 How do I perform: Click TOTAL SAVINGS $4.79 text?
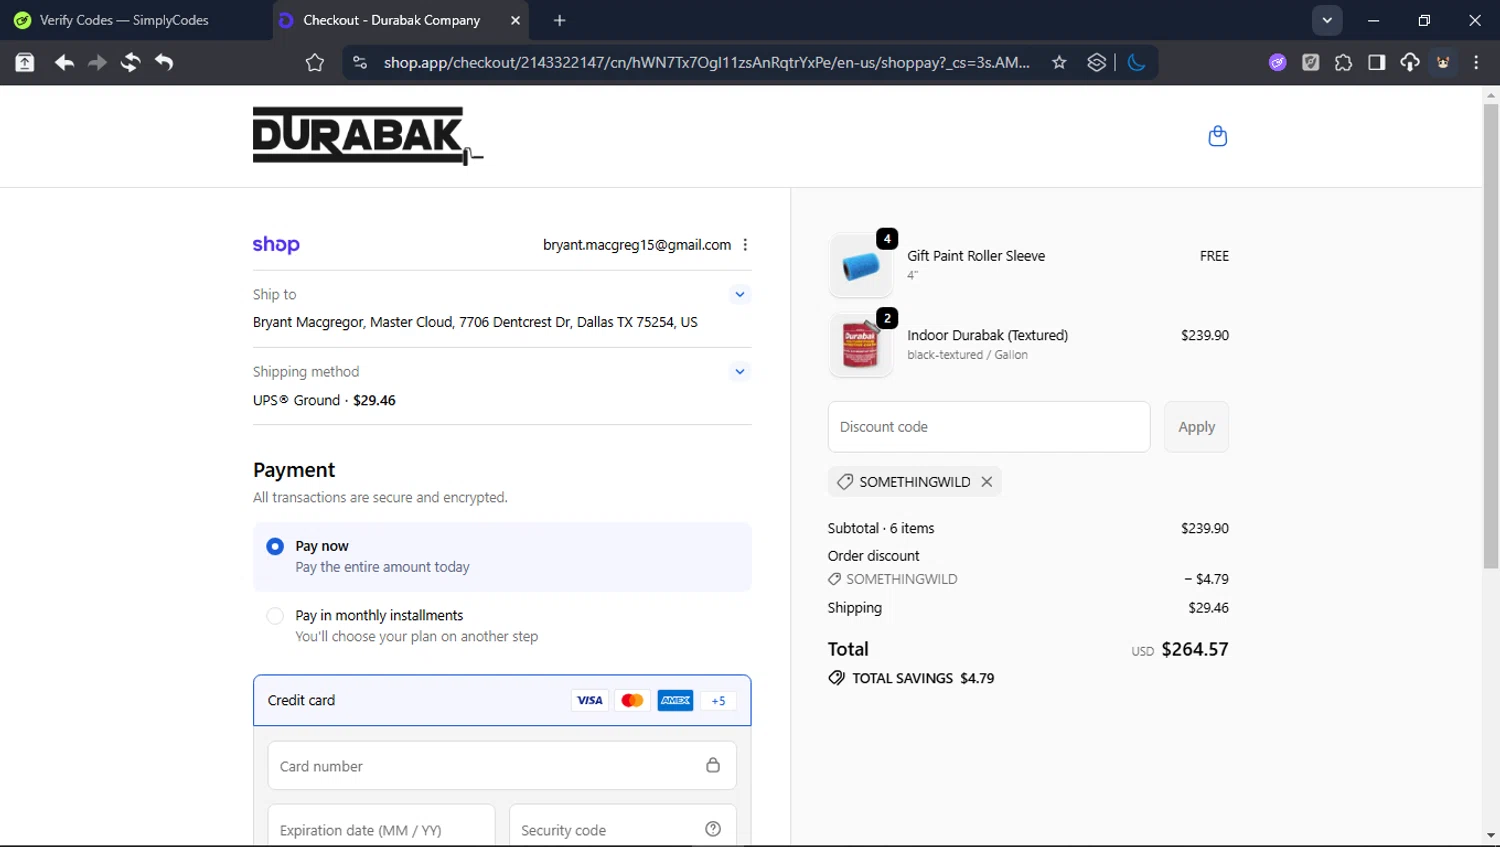(923, 678)
